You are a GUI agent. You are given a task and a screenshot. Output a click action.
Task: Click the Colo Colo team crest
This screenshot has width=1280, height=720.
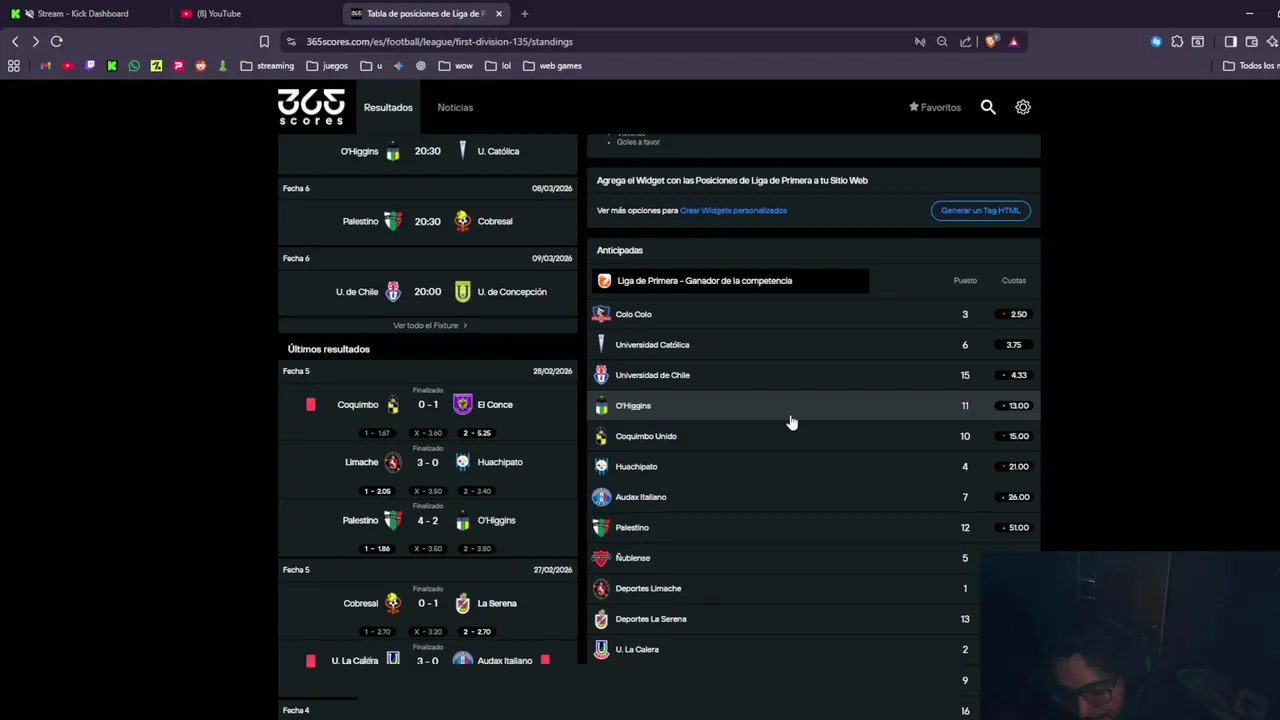[x=601, y=314]
